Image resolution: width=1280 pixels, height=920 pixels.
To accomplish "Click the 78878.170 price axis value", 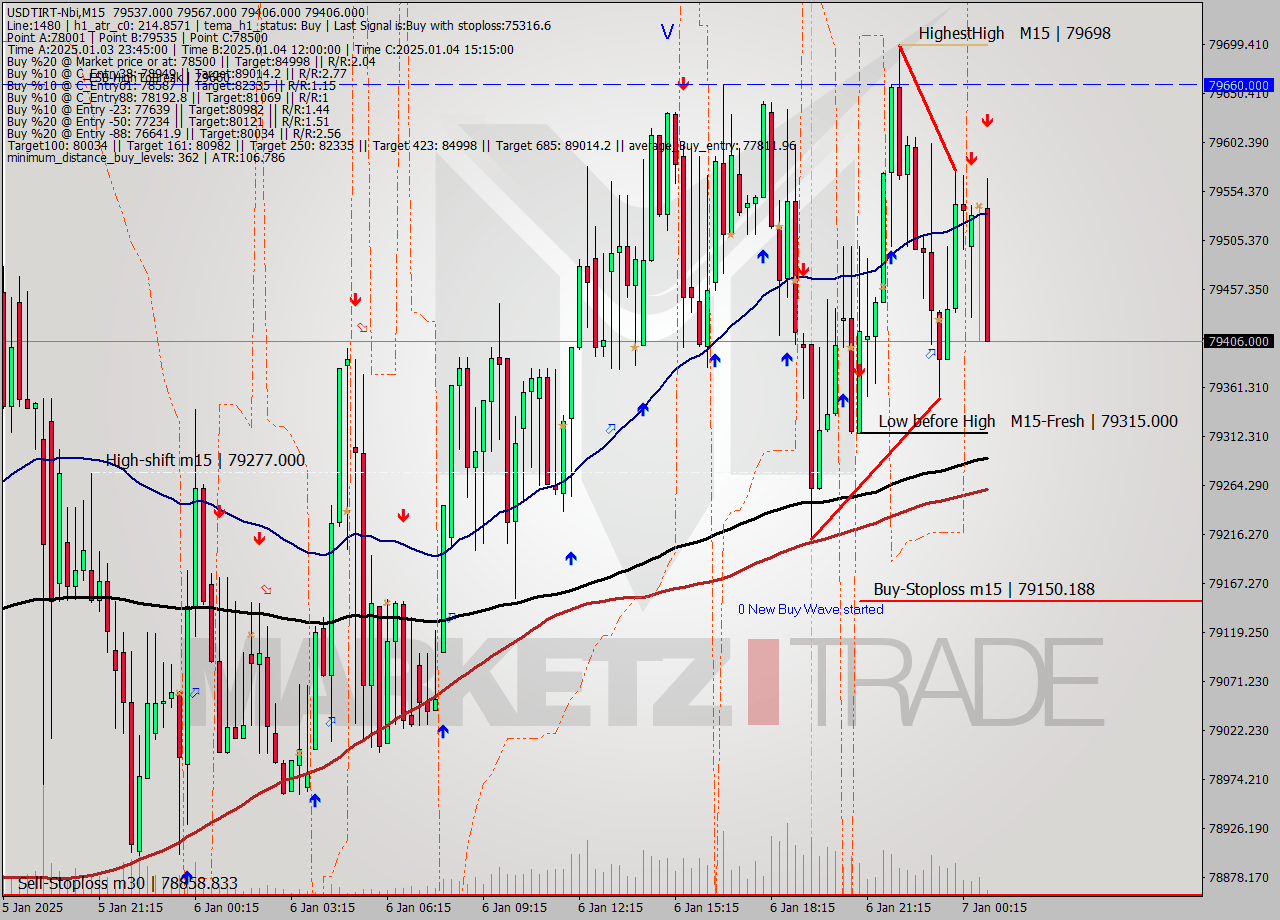I will coord(1239,878).
